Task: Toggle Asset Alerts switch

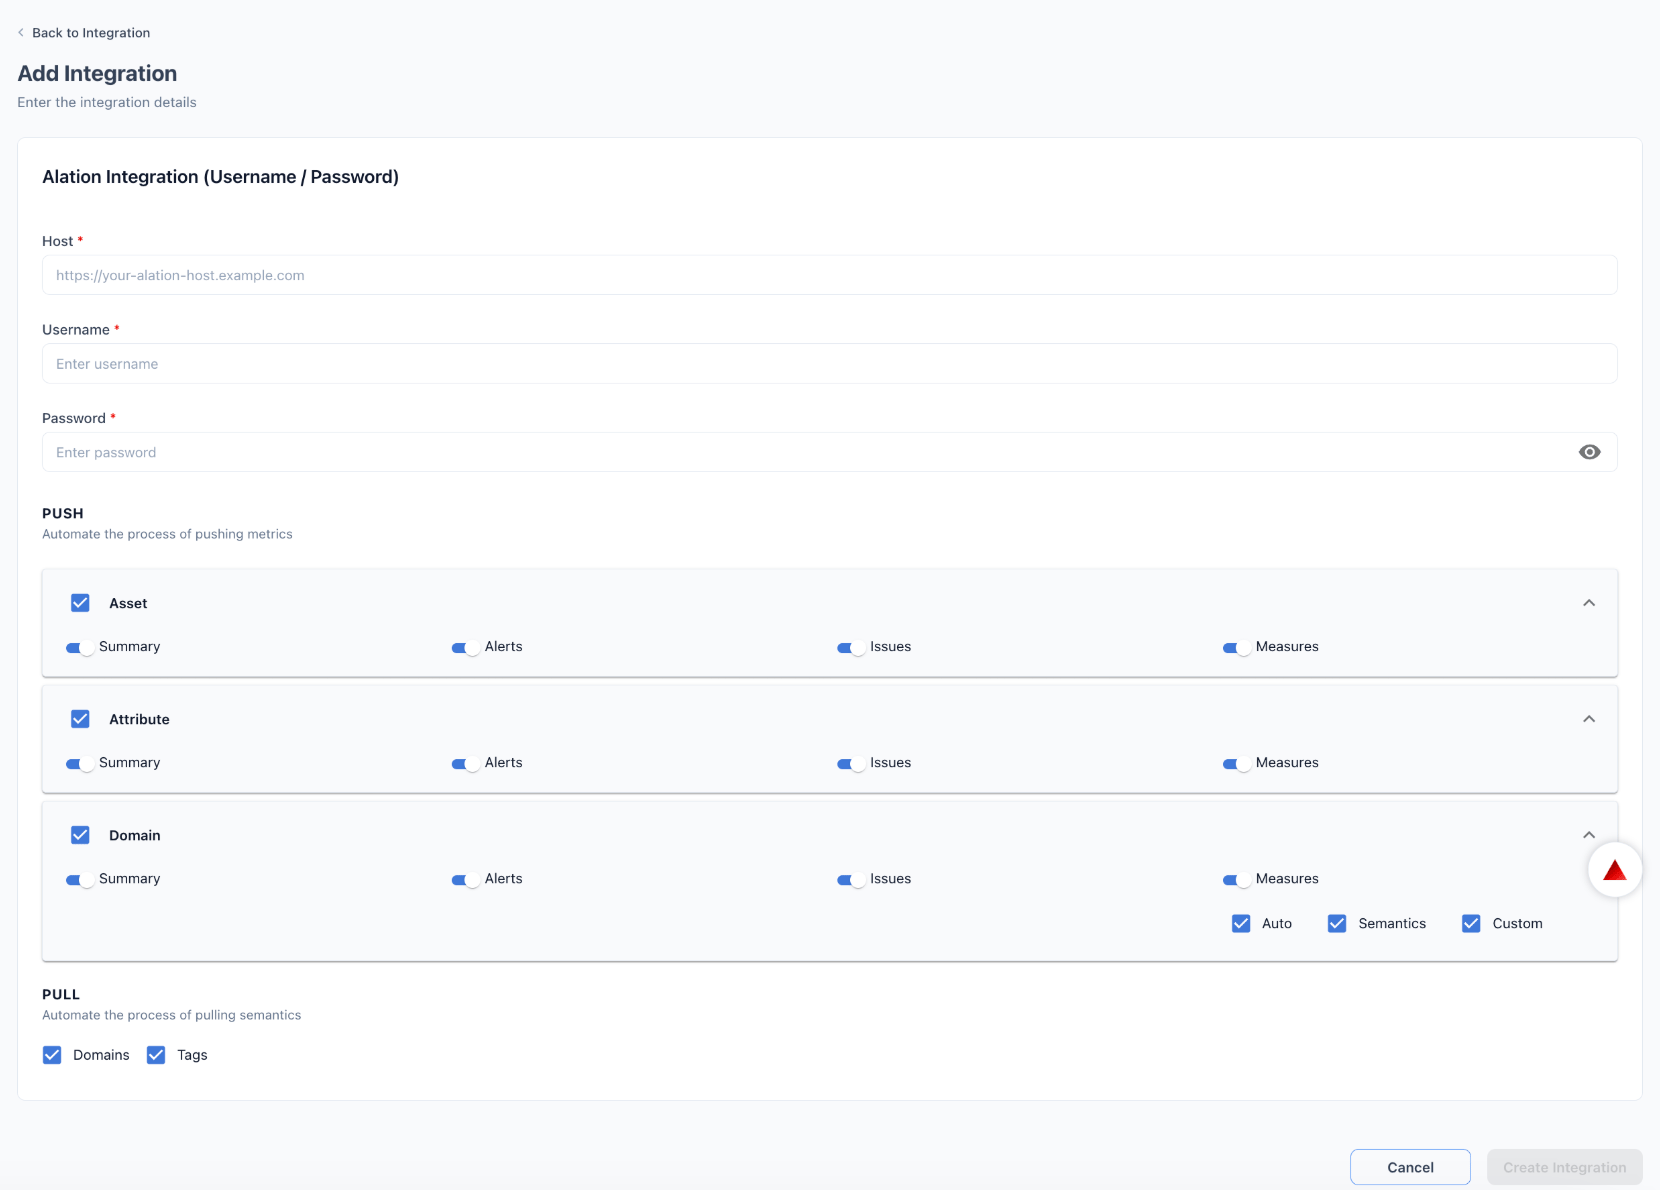Action: click(x=466, y=648)
